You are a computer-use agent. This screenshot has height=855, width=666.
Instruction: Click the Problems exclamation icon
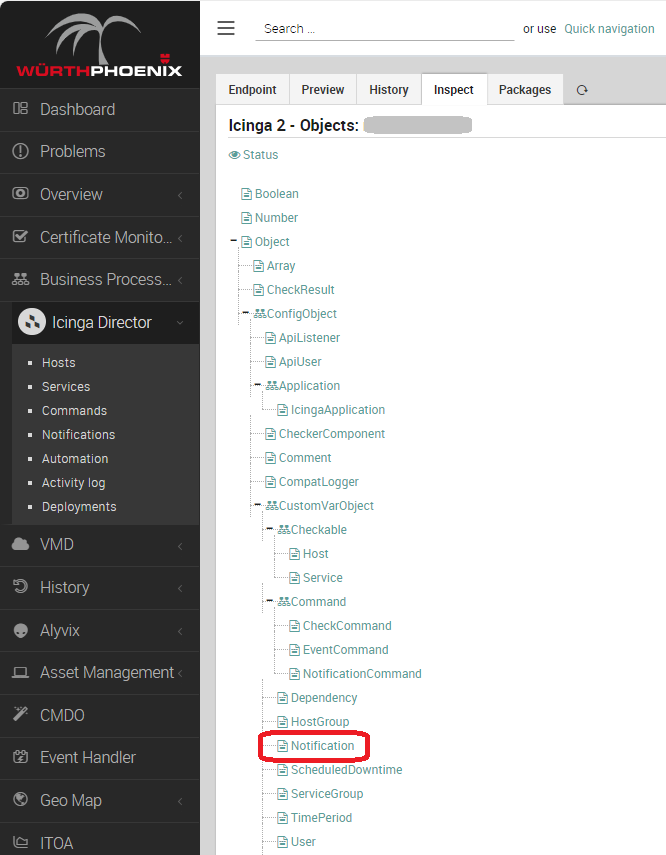click(x=20, y=151)
